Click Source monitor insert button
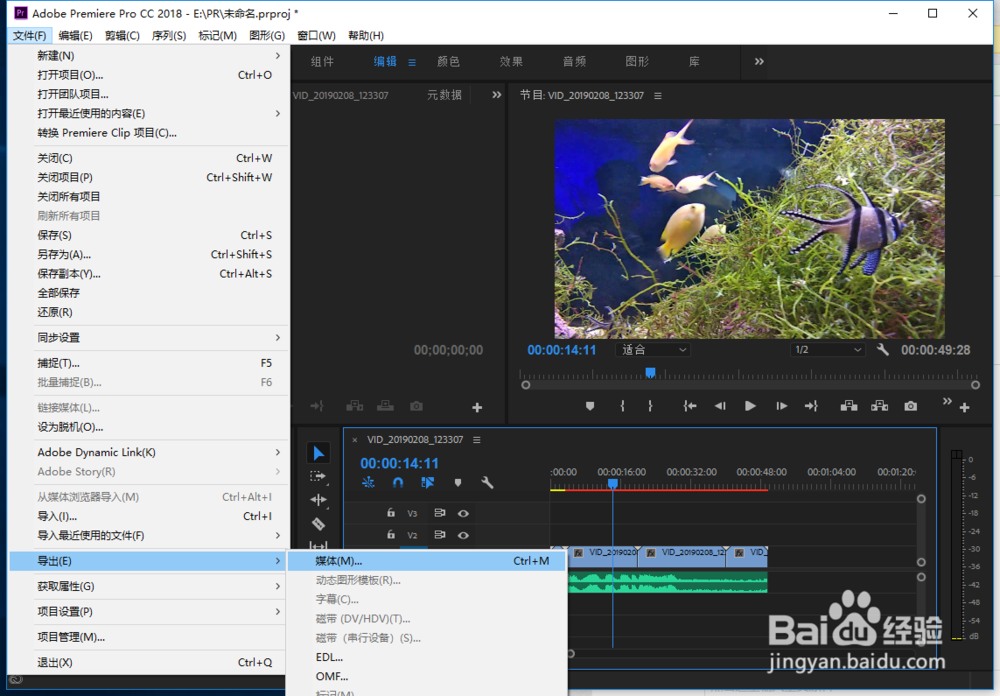The image size is (1000, 696). pyautogui.click(x=355, y=406)
